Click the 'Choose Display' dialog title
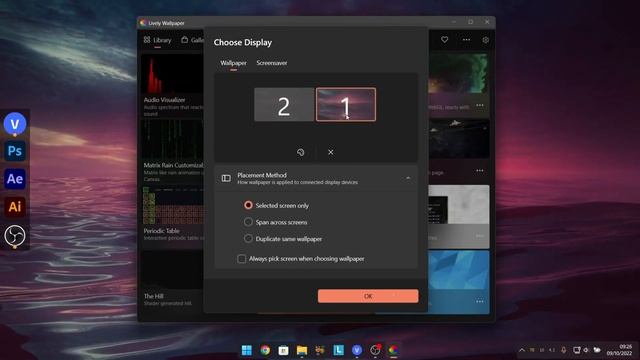 tap(243, 42)
